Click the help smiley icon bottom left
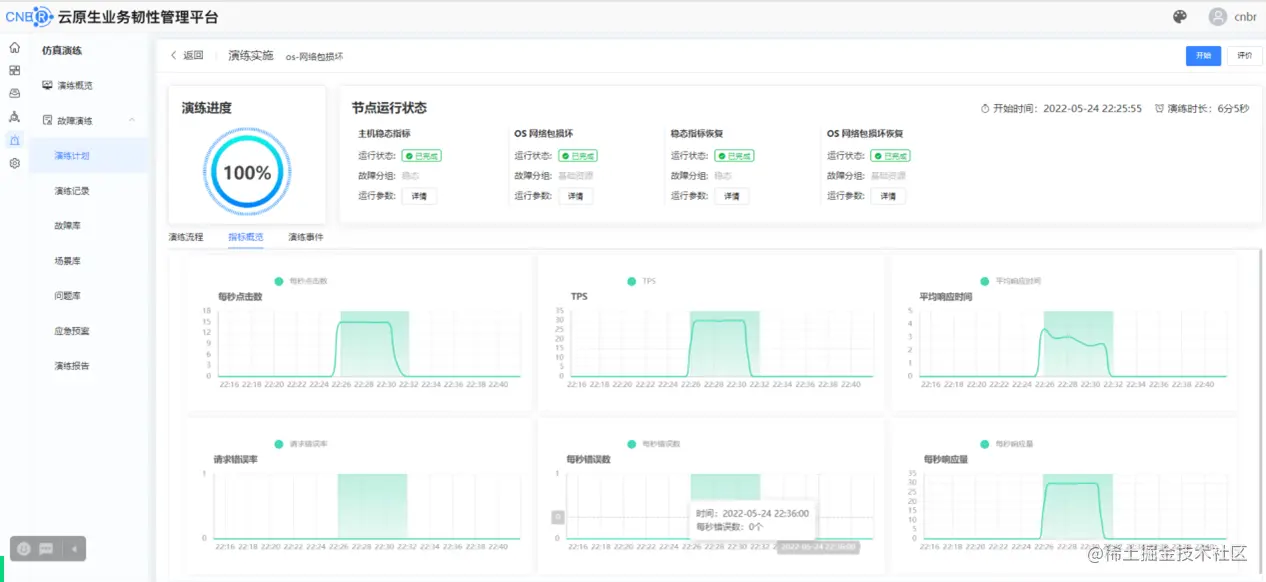Image resolution: width=1266 pixels, height=582 pixels. coord(24,548)
